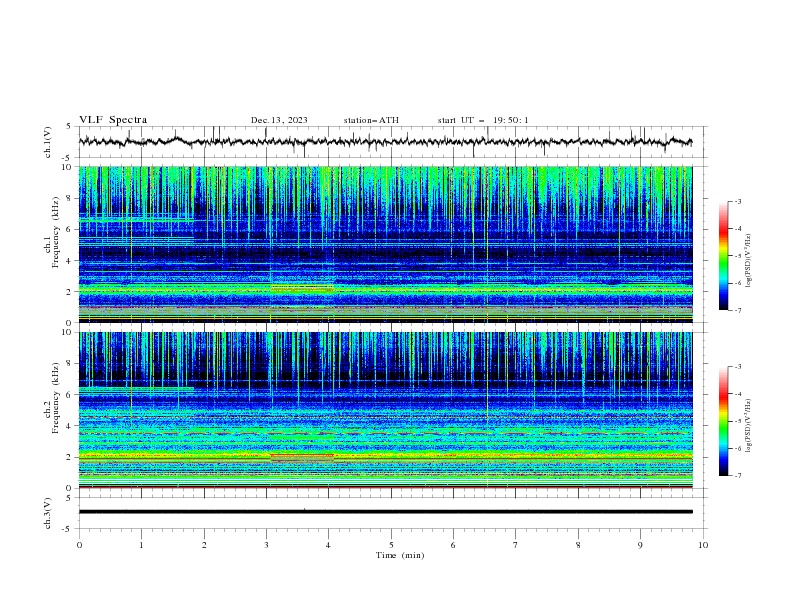Click time axis tick label '5'
Viewport: 792px width, 612px height.
tap(391, 545)
